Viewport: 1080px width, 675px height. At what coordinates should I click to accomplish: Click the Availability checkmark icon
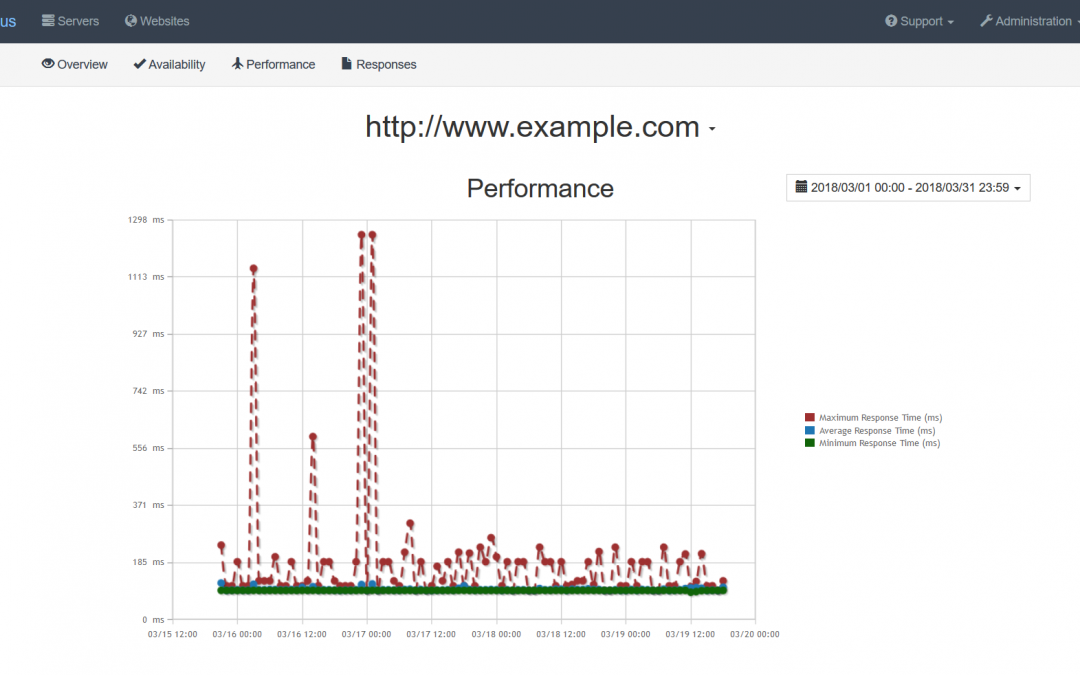click(139, 64)
